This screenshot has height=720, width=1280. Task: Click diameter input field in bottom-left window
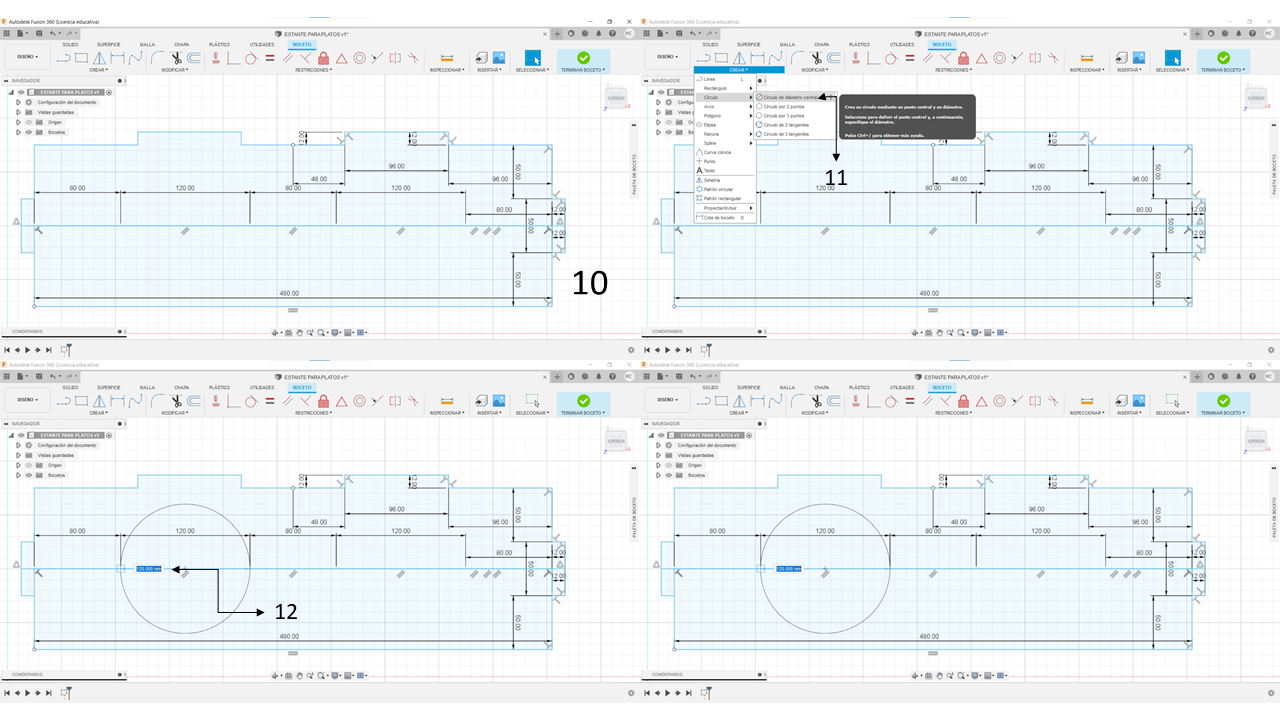coord(148,568)
